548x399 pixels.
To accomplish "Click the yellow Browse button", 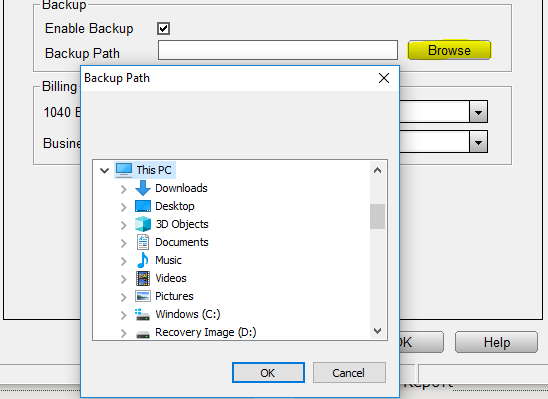I will tap(449, 50).
